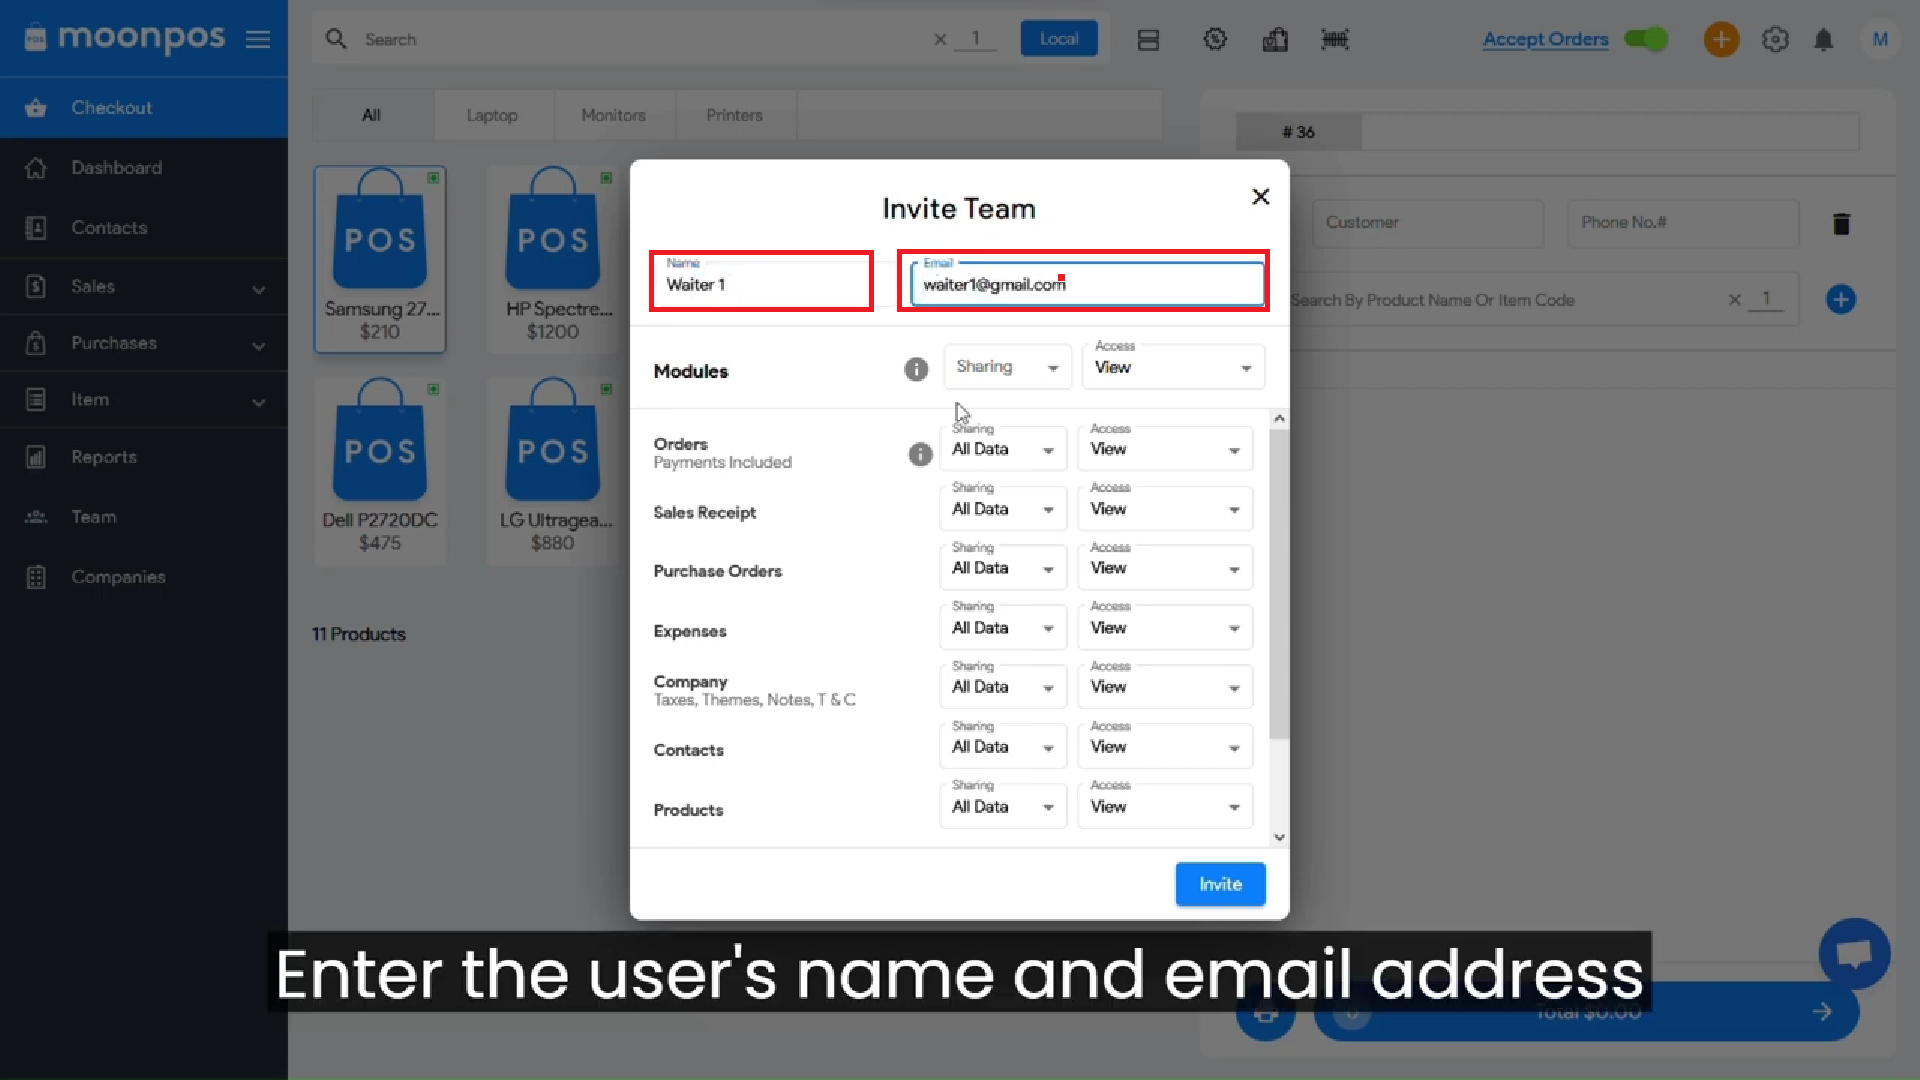Viewport: 1920px width, 1080px height.
Task: Toggle the Accept Orders switch
Action: point(1646,39)
